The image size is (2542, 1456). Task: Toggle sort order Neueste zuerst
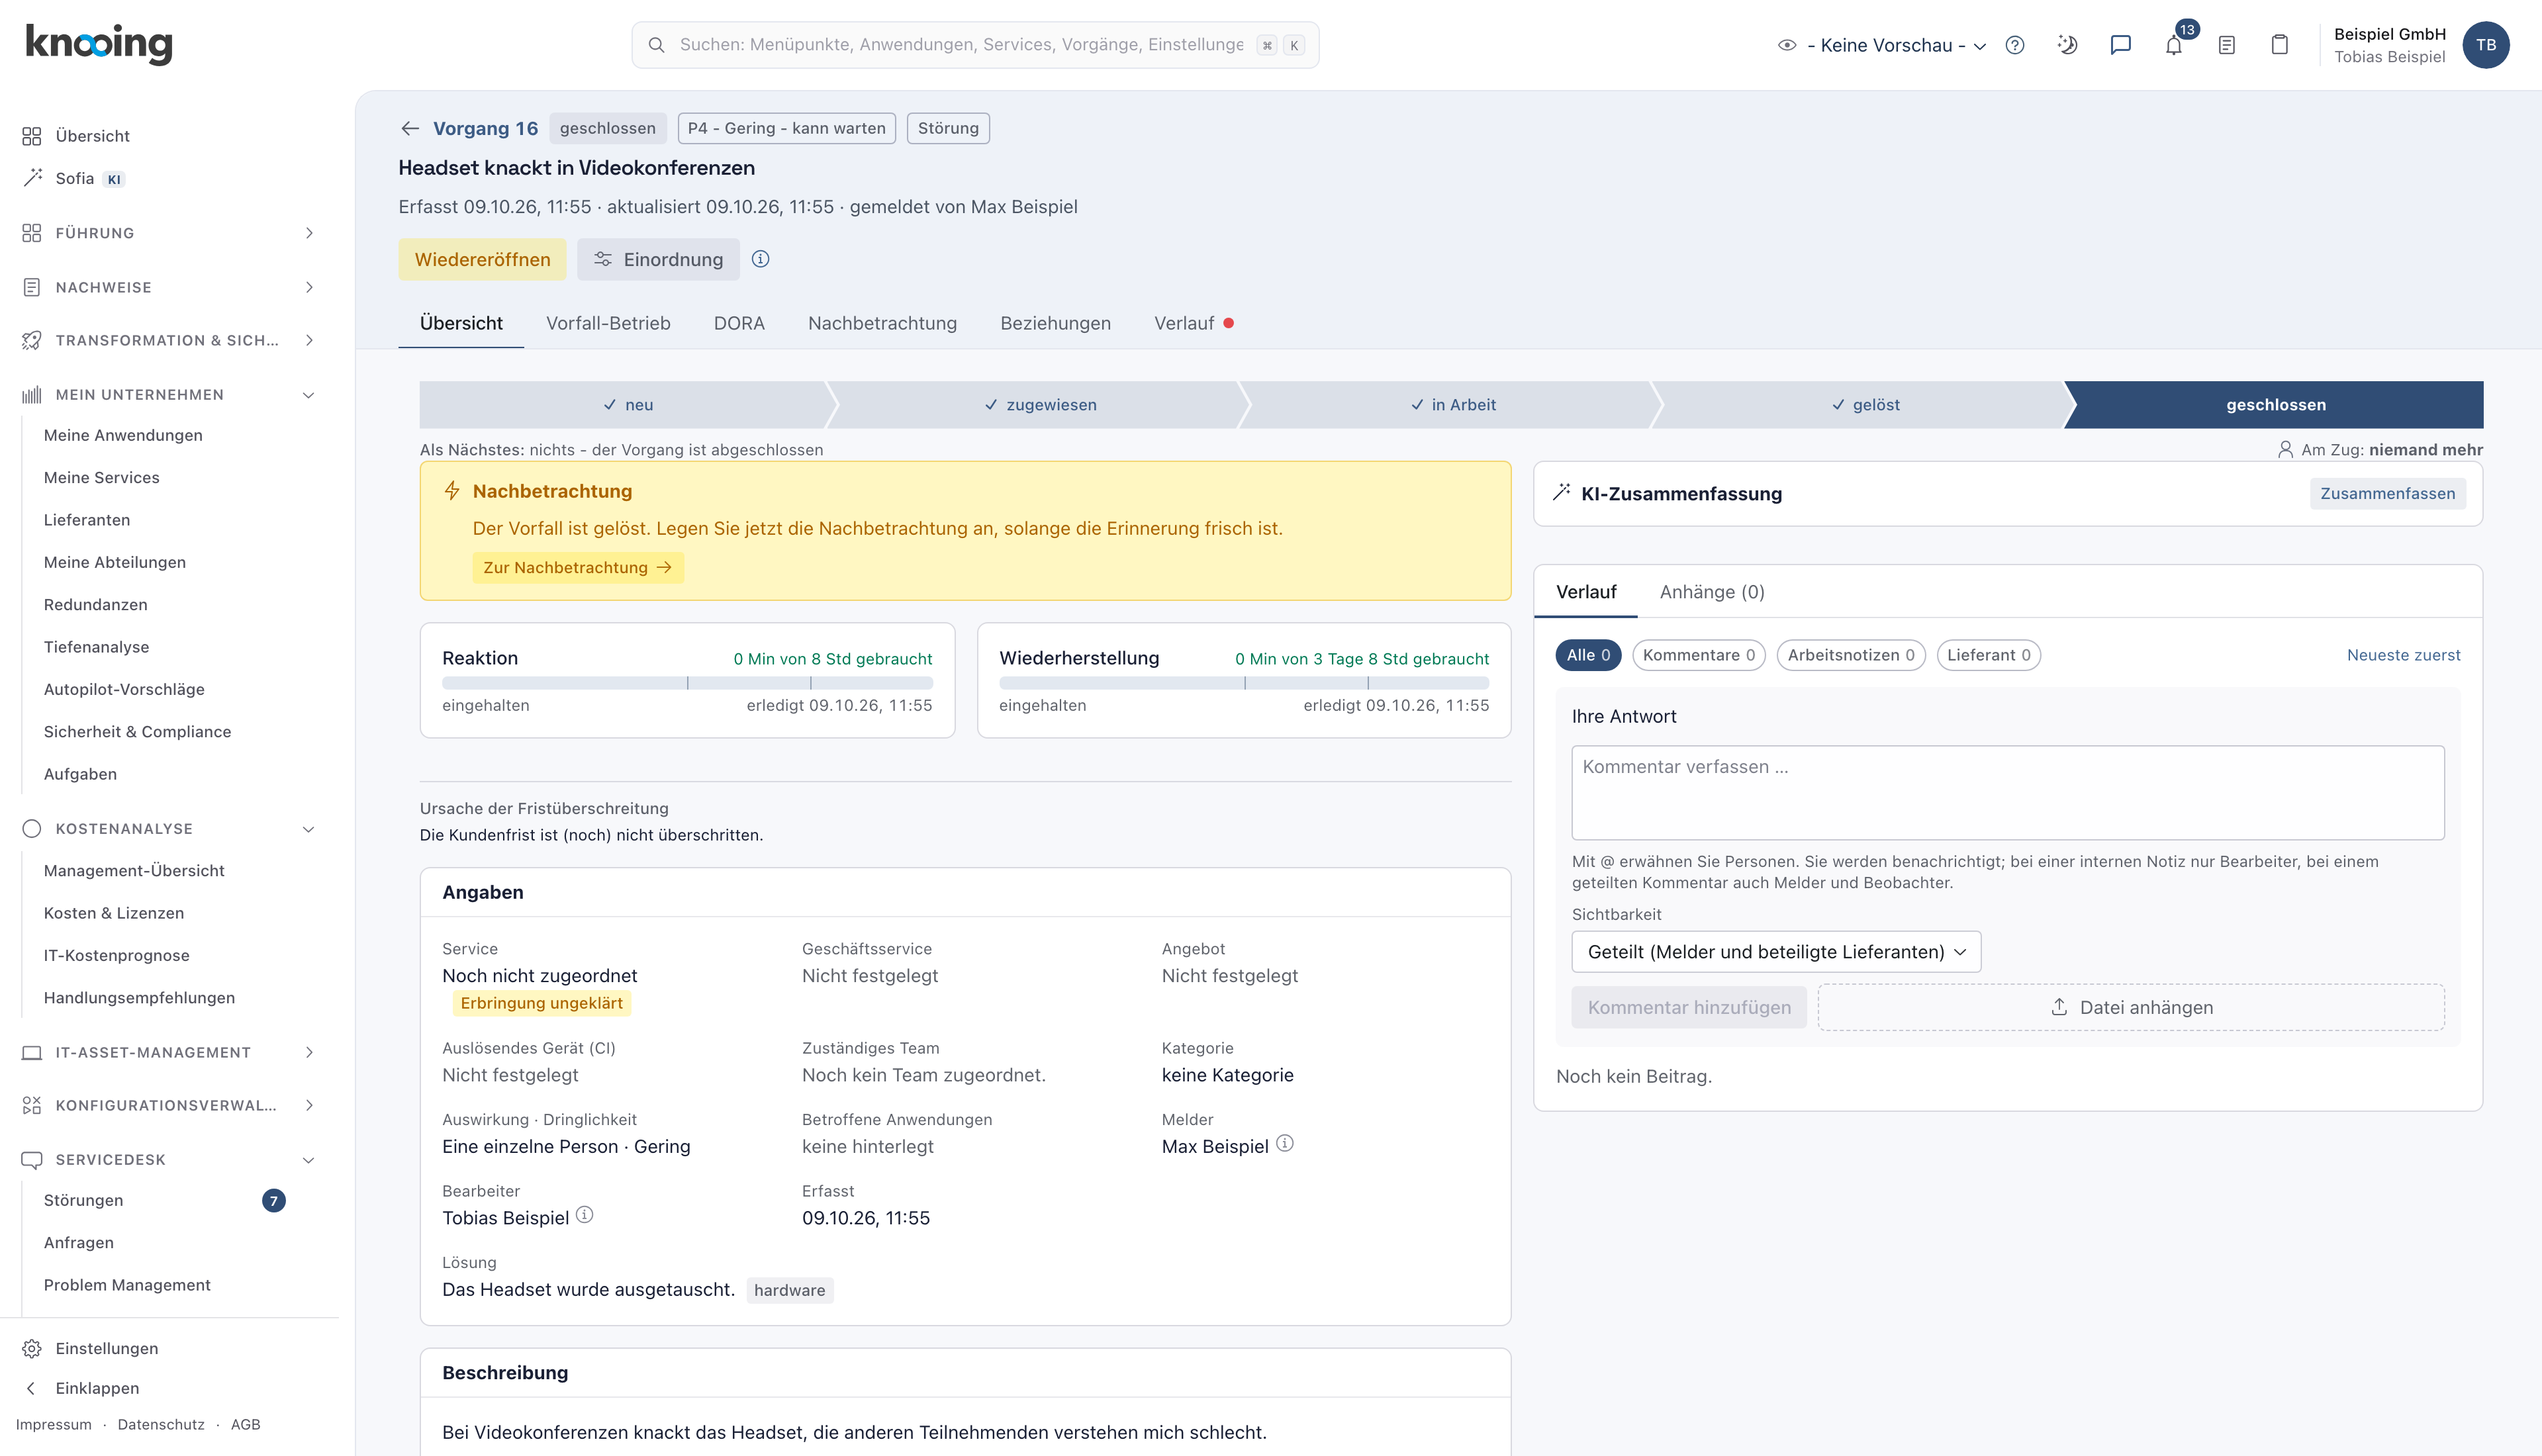click(2403, 655)
